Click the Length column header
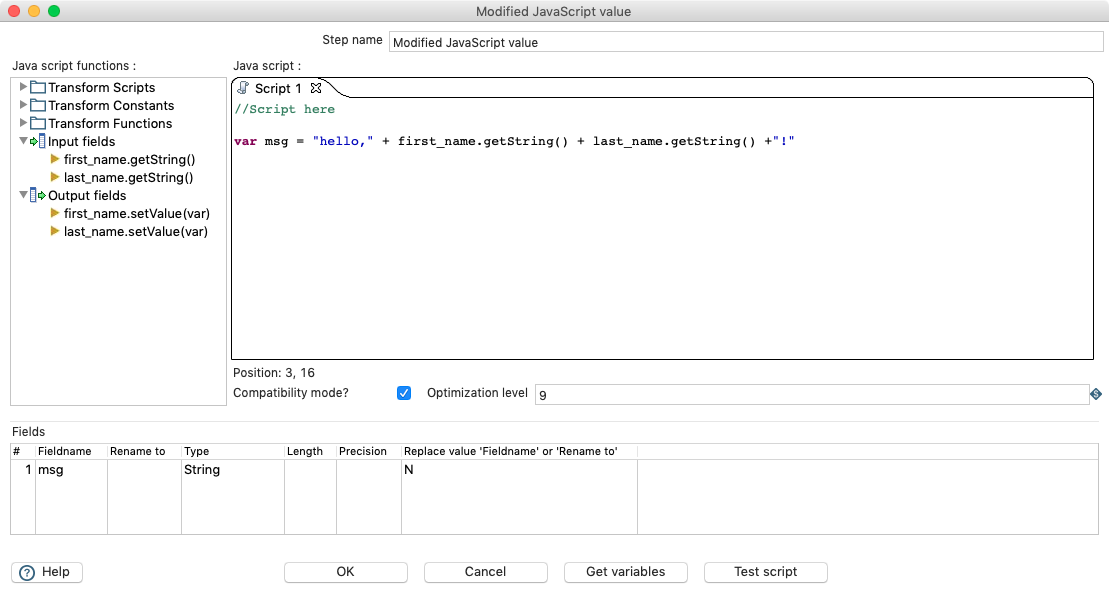Screen dimensions: 1109x595 point(310,451)
